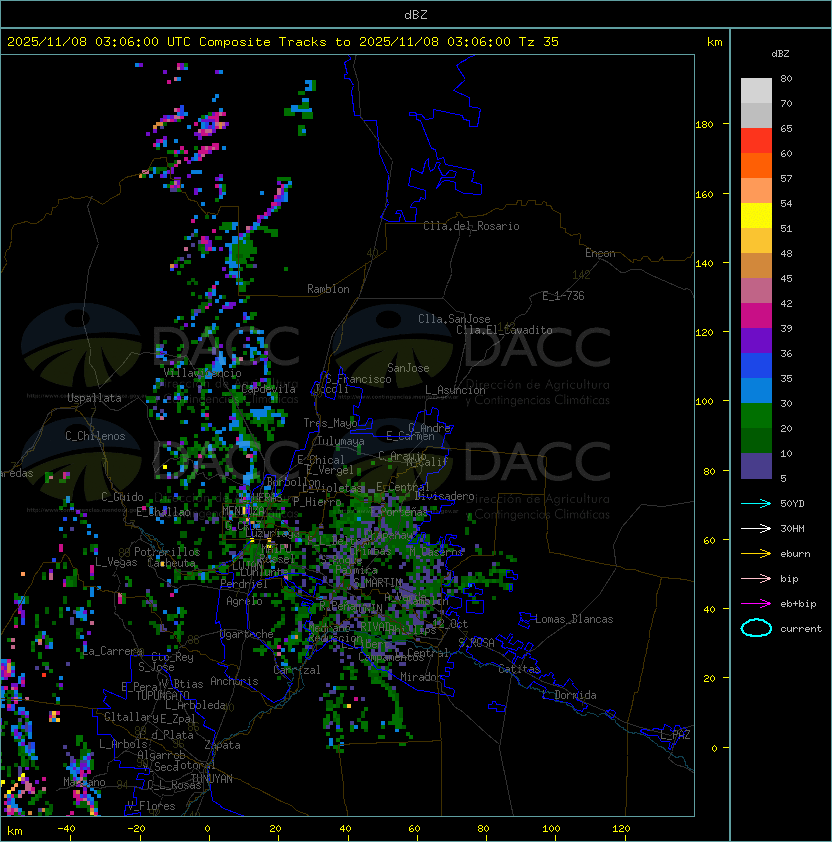The height and width of the screenshot is (842, 832).
Task: Click the Anchoris map label
Action: click(234, 681)
